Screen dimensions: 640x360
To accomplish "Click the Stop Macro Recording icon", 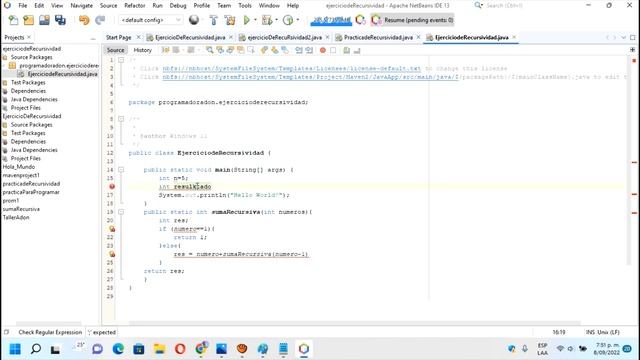I will pyautogui.click(x=333, y=50).
